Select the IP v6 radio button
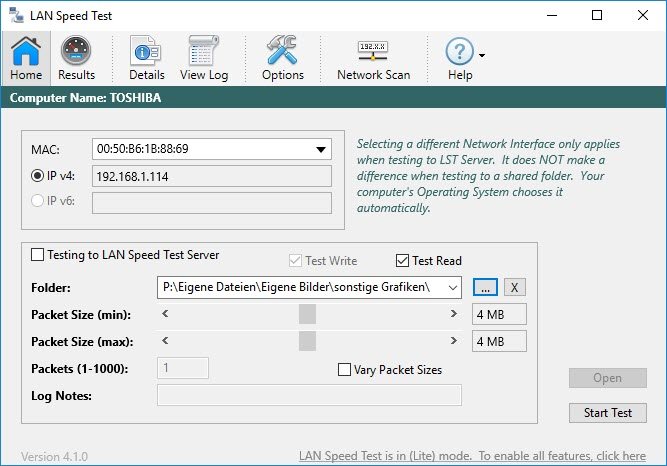 click(37, 200)
